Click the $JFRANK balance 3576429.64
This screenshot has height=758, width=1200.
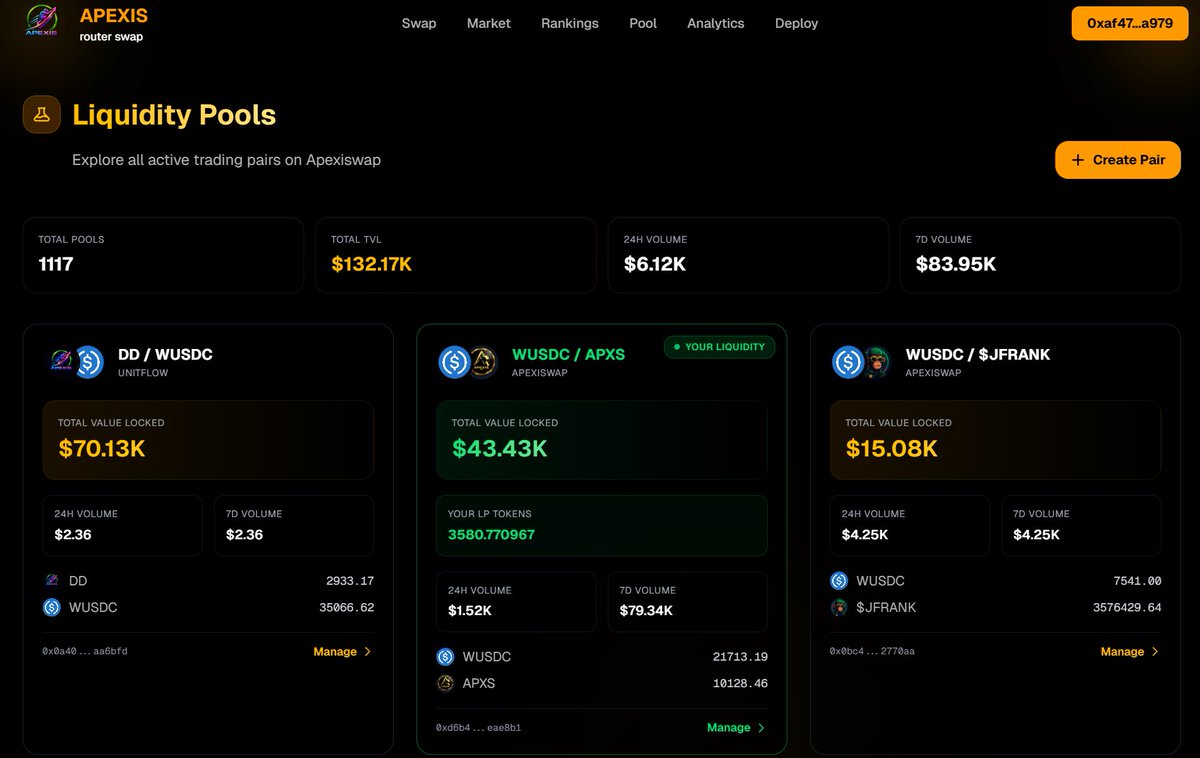1127,607
